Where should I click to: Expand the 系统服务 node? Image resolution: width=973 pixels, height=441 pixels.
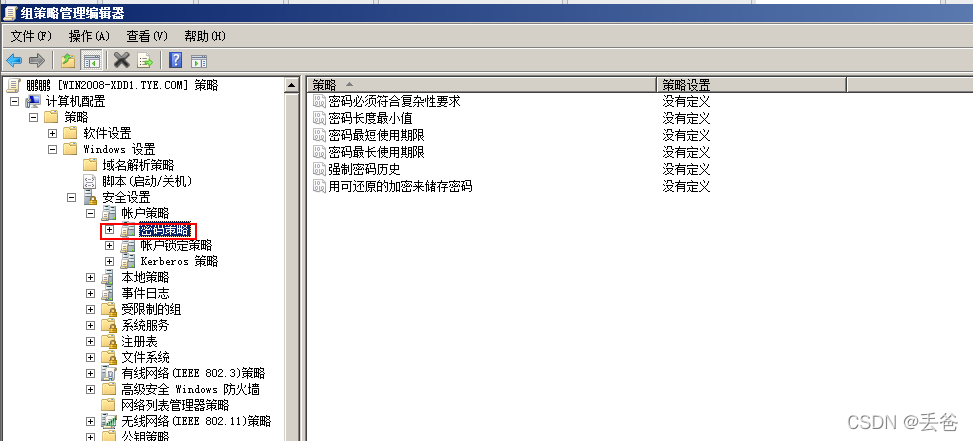[91, 326]
